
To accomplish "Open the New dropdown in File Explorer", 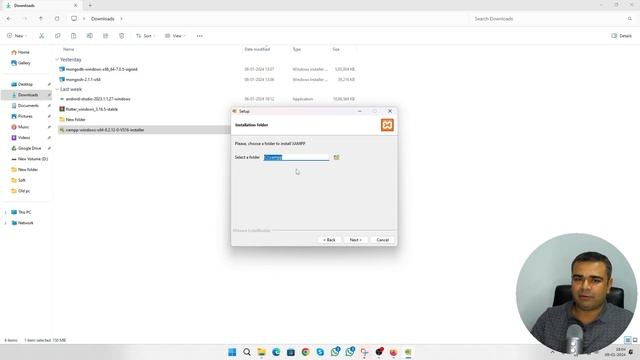I will pos(16,36).
